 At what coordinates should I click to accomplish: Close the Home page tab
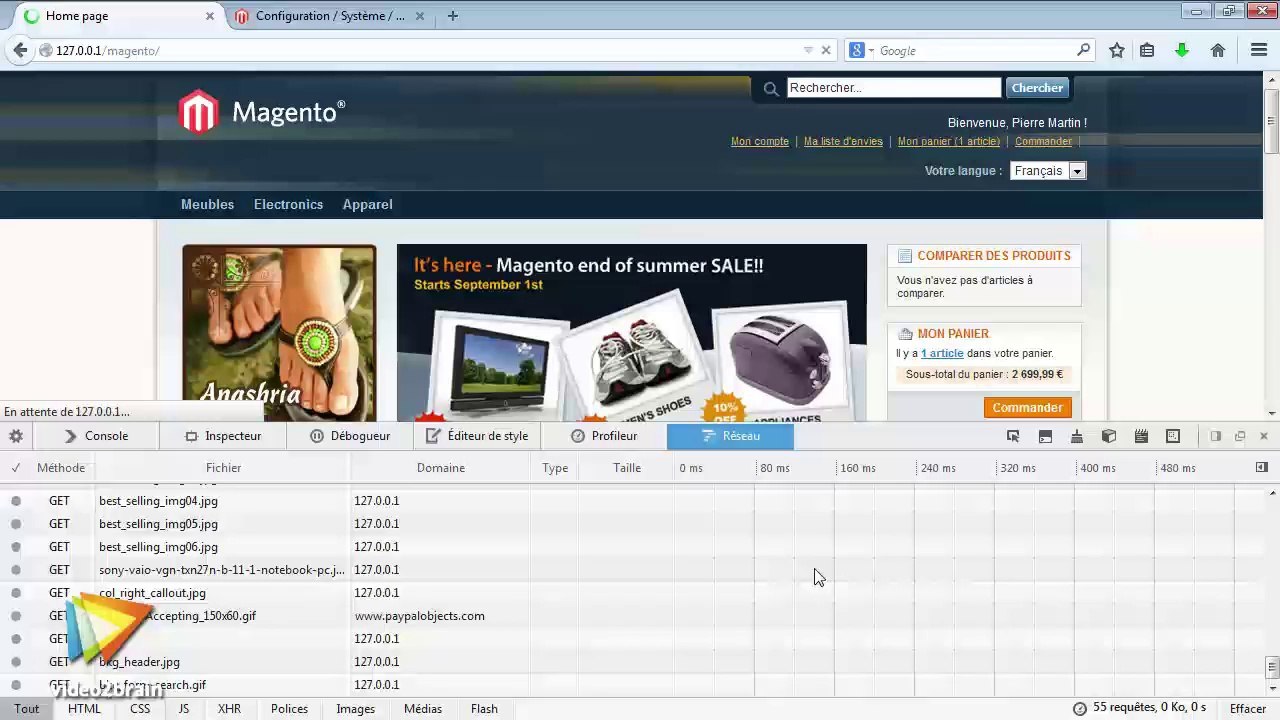[x=210, y=16]
